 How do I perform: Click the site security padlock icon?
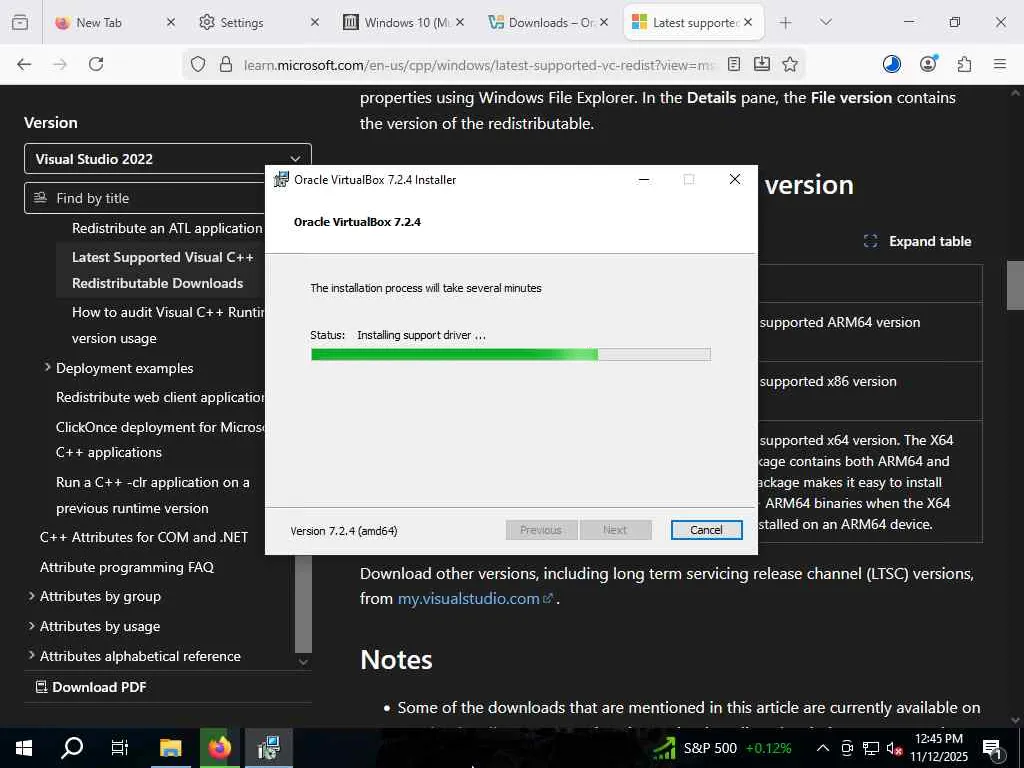coord(226,64)
